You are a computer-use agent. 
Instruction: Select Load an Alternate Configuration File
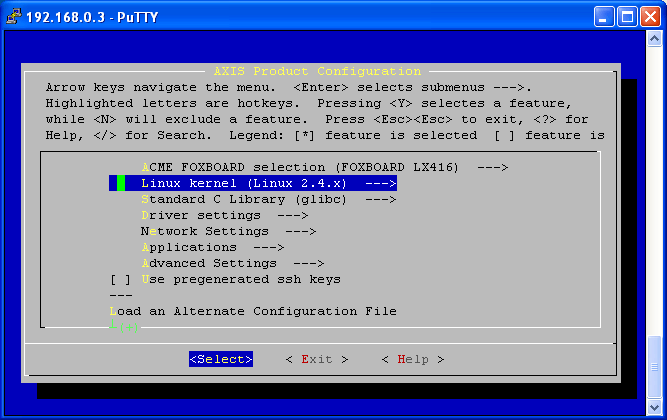coord(253,311)
